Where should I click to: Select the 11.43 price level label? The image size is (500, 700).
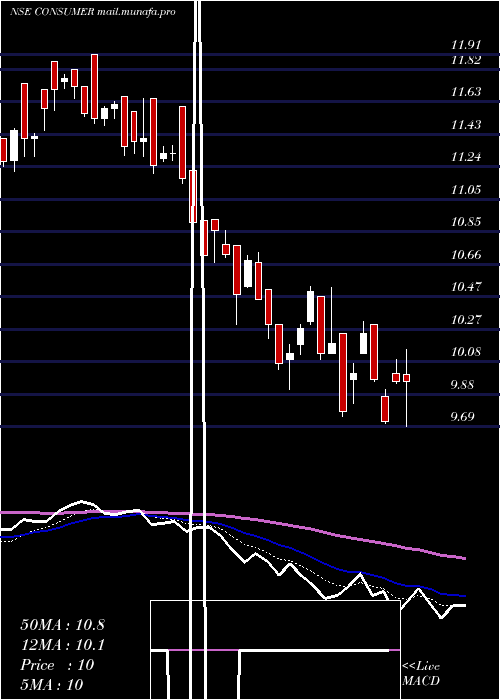tap(466, 125)
